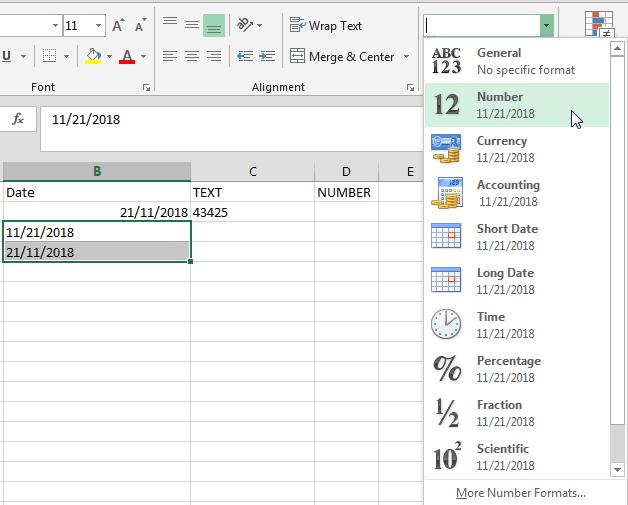Open the font name dropdown arrow
Screen dimensions: 628x505
[x=55, y=26]
